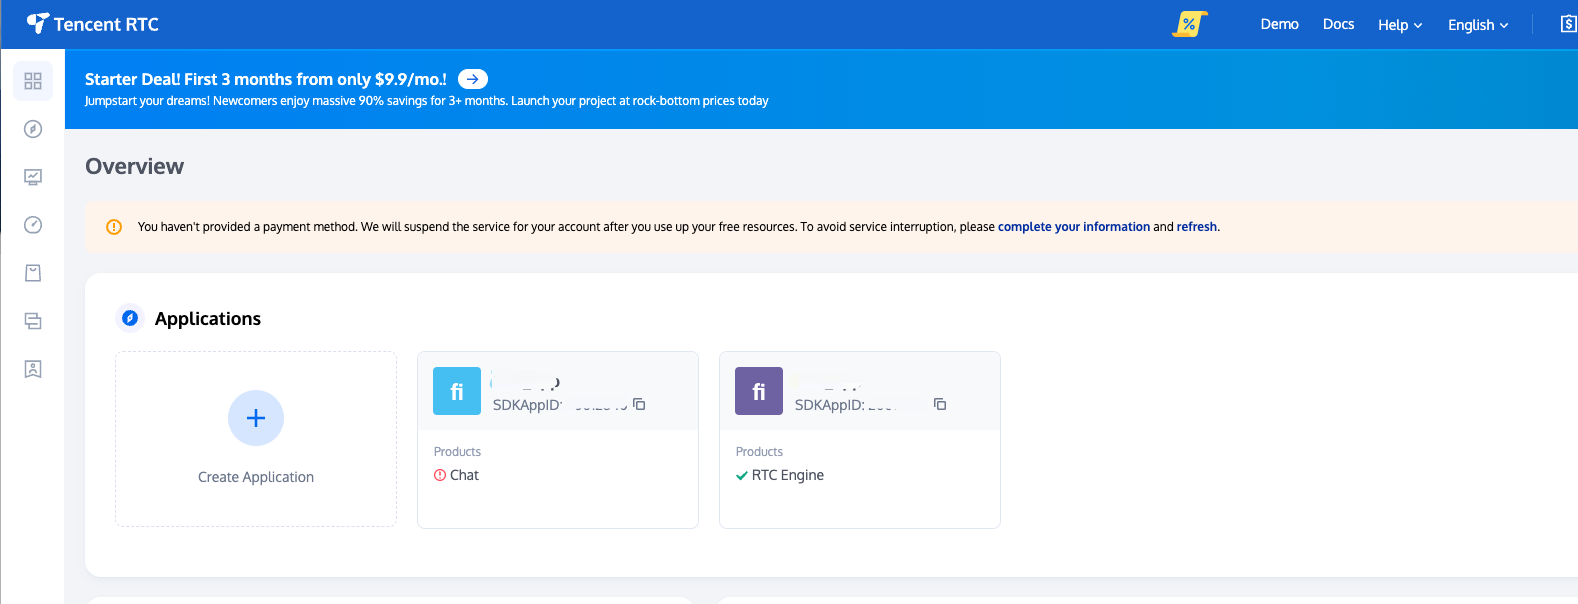
Task: Open the billing dollar icon in header
Action: click(1568, 24)
